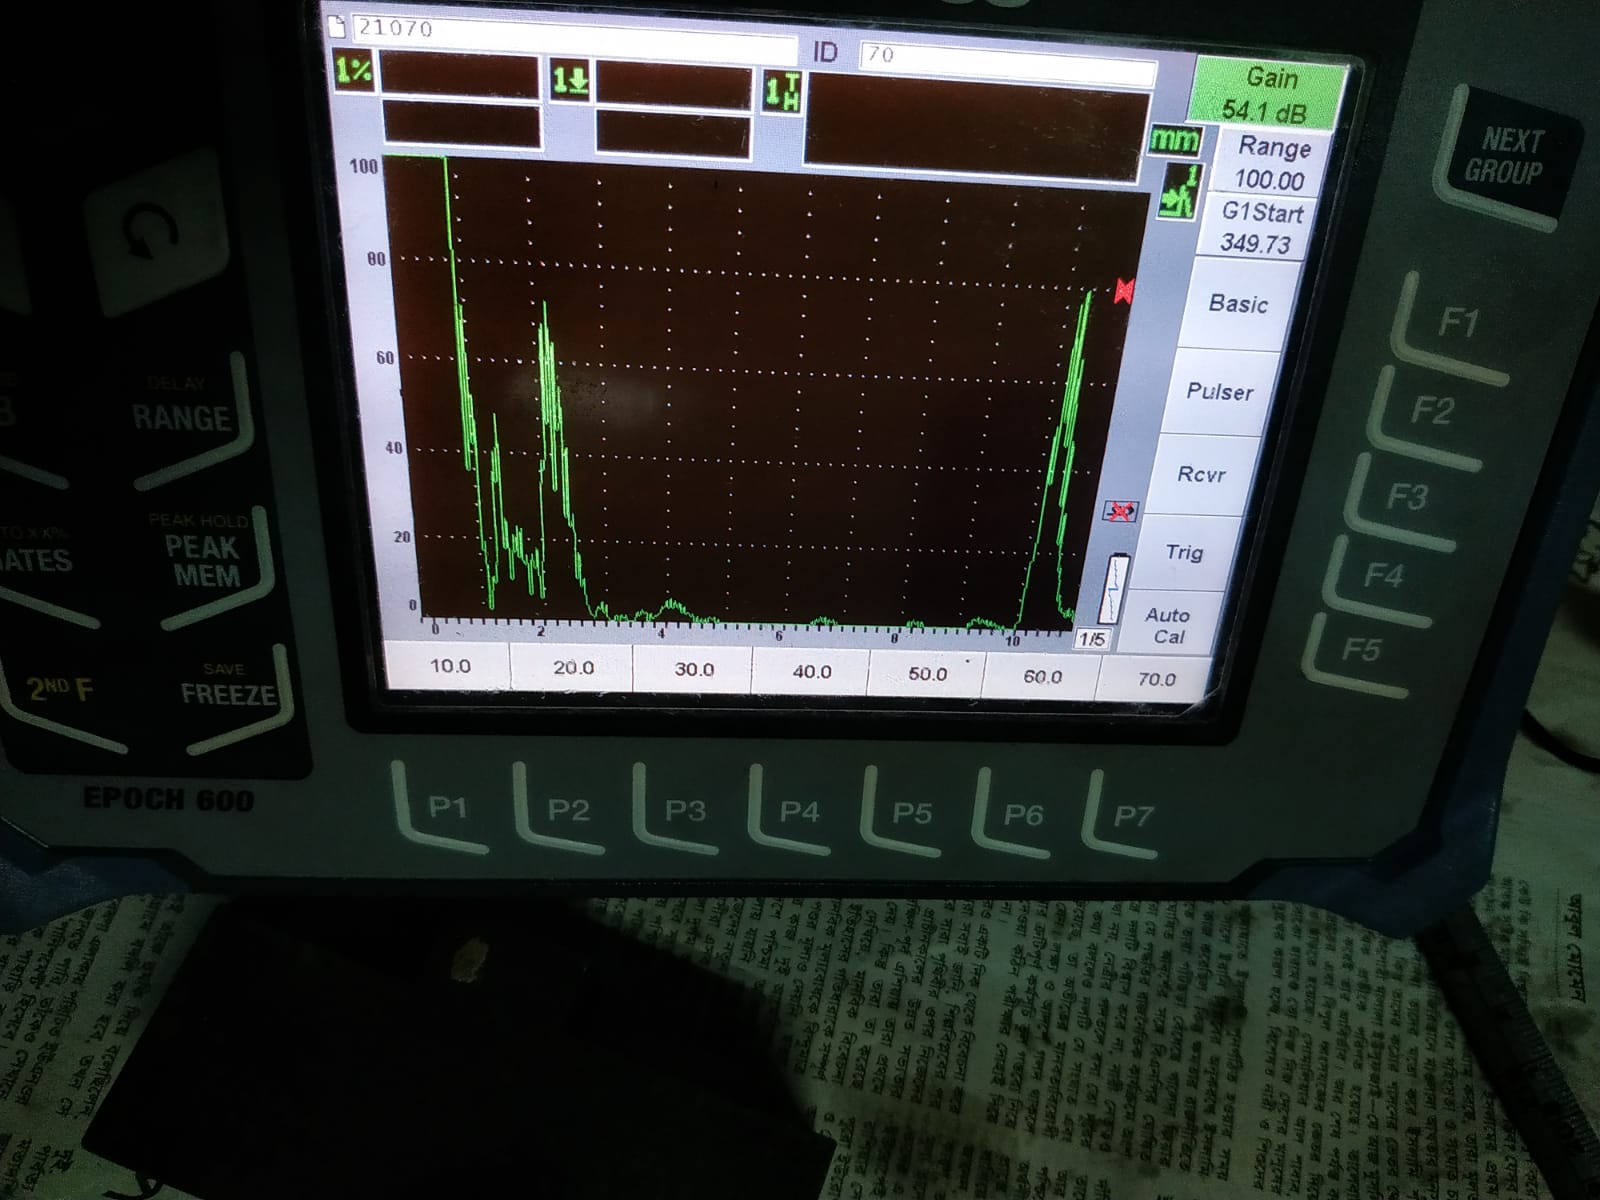Click the 1 T/H reading icon

pyautogui.click(x=782, y=91)
